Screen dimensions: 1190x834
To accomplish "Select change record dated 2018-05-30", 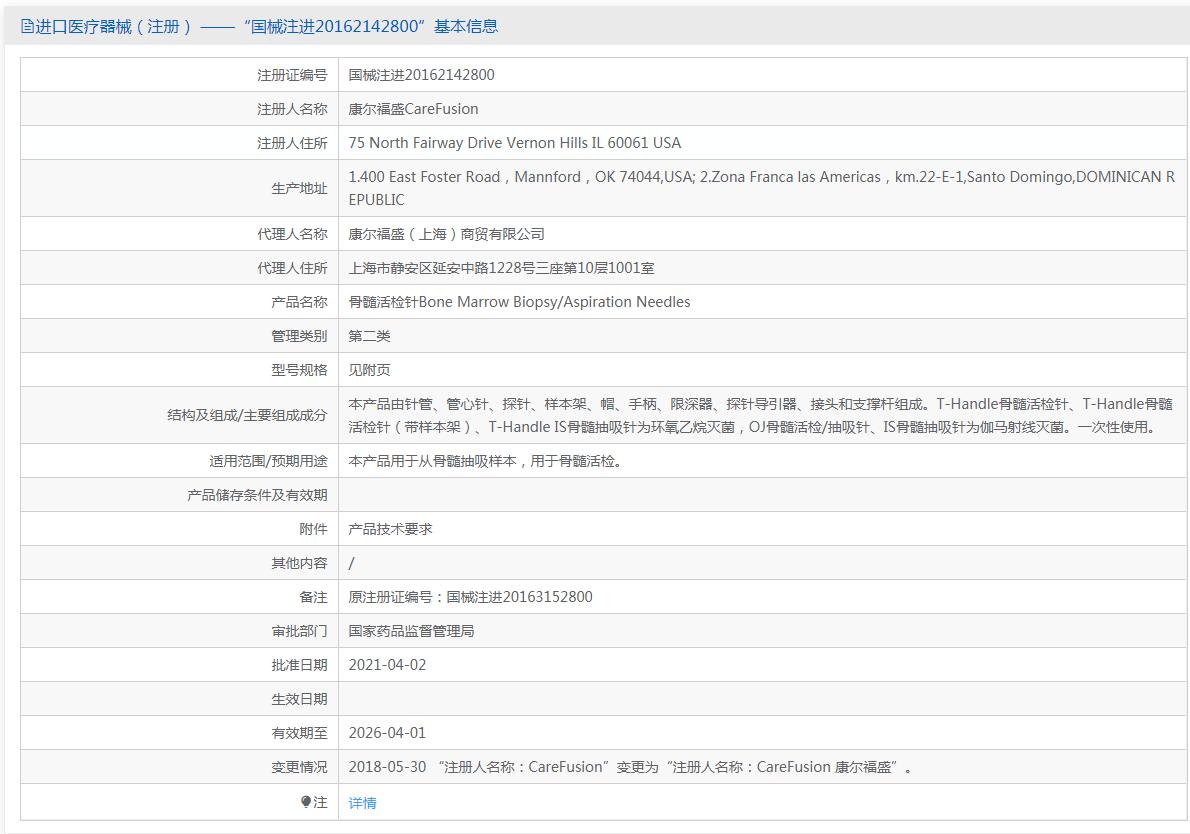I will pyautogui.click(x=631, y=767).
